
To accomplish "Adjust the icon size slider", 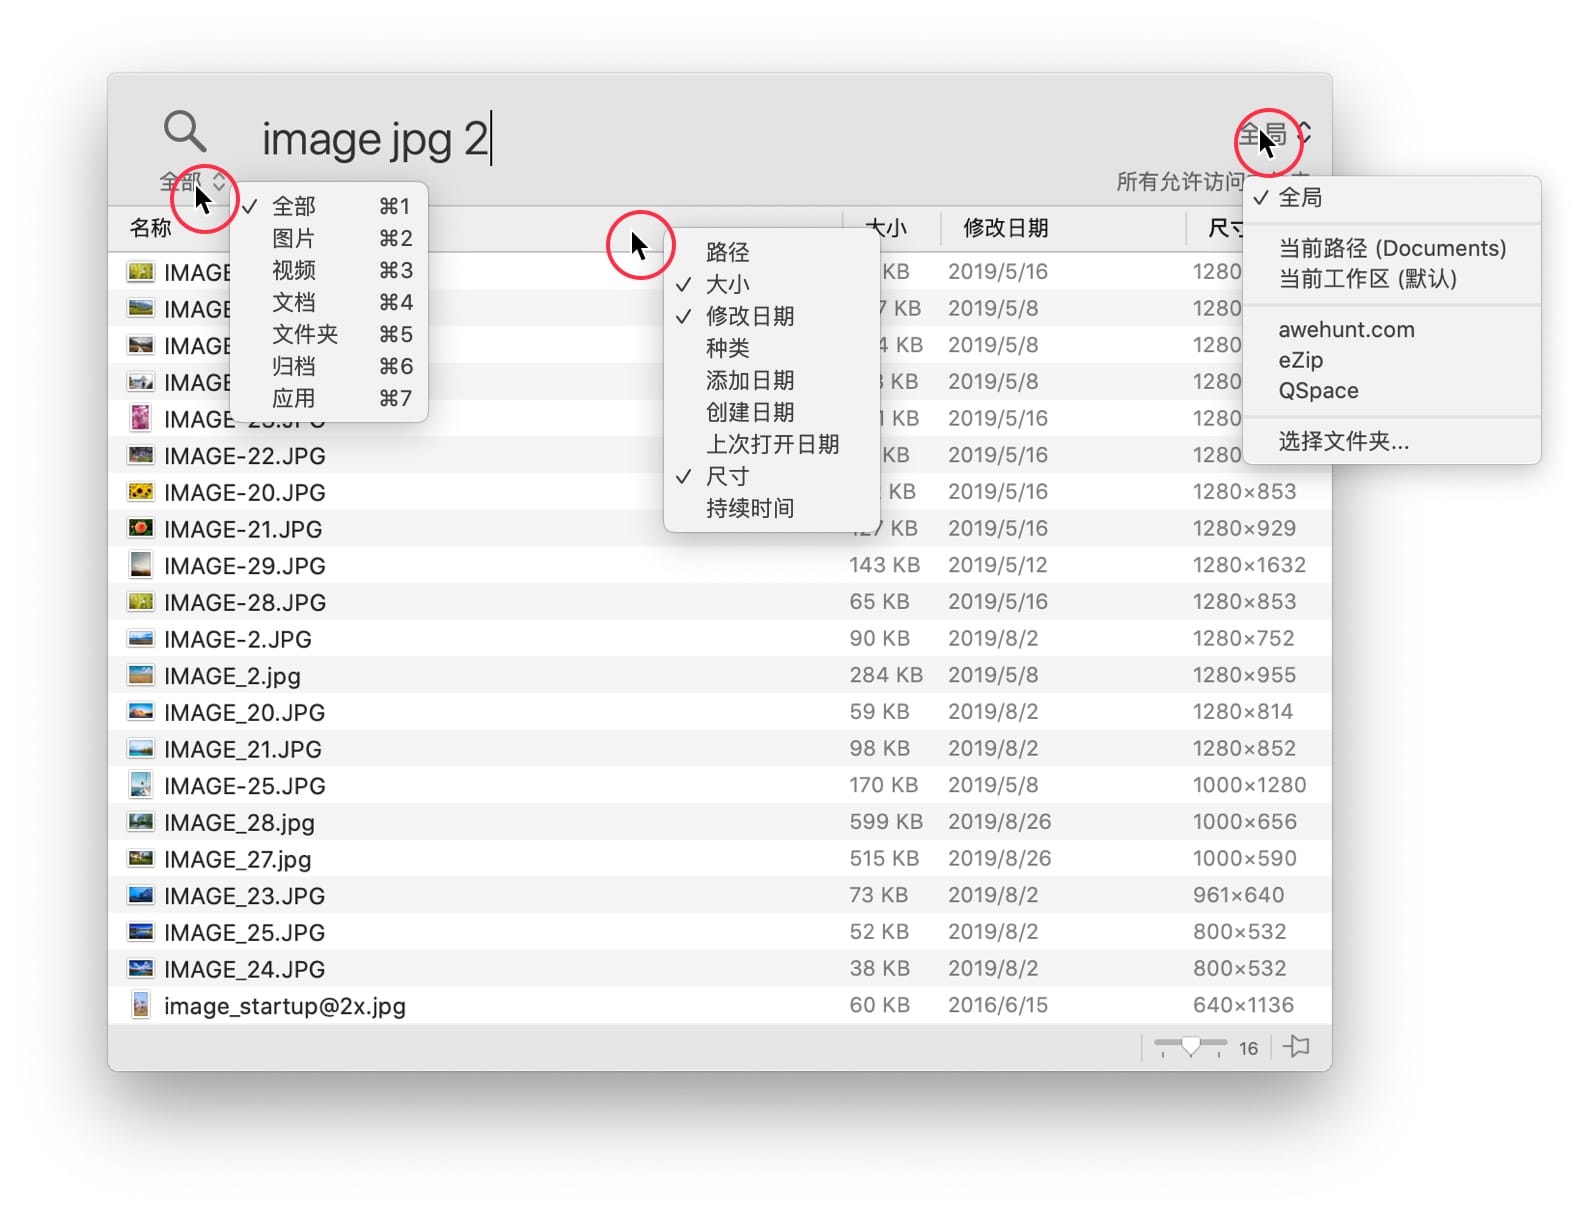I will [1190, 1046].
